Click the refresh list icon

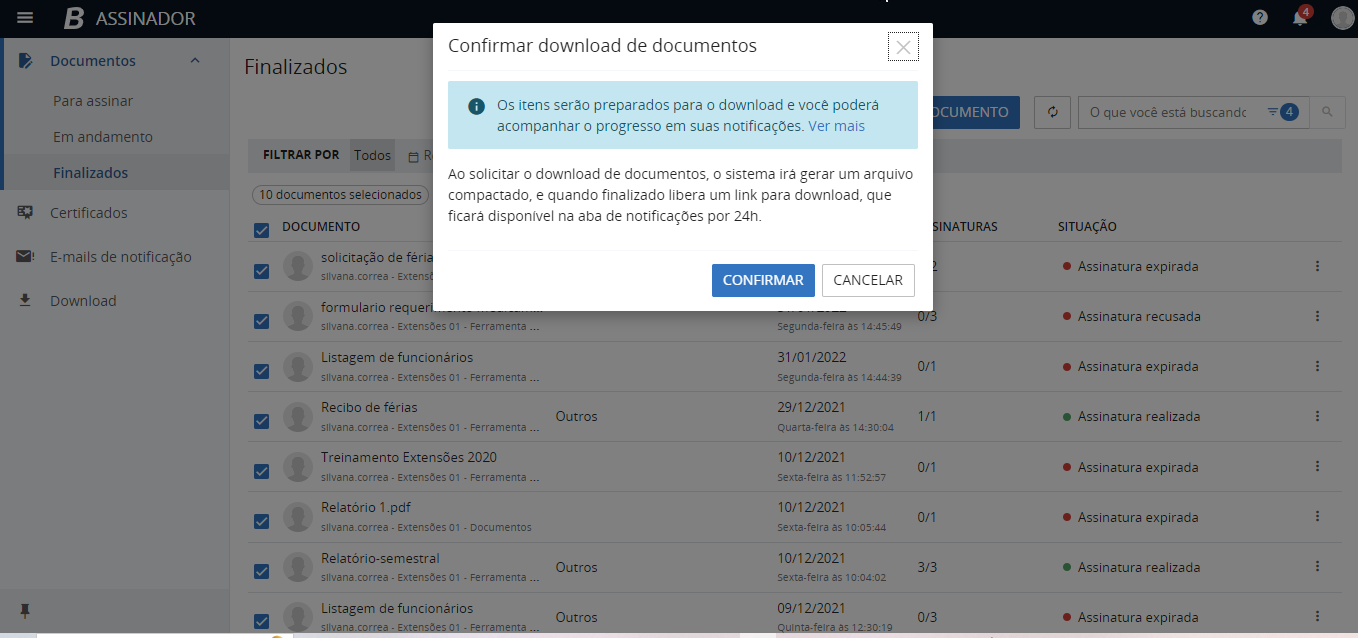click(1052, 112)
